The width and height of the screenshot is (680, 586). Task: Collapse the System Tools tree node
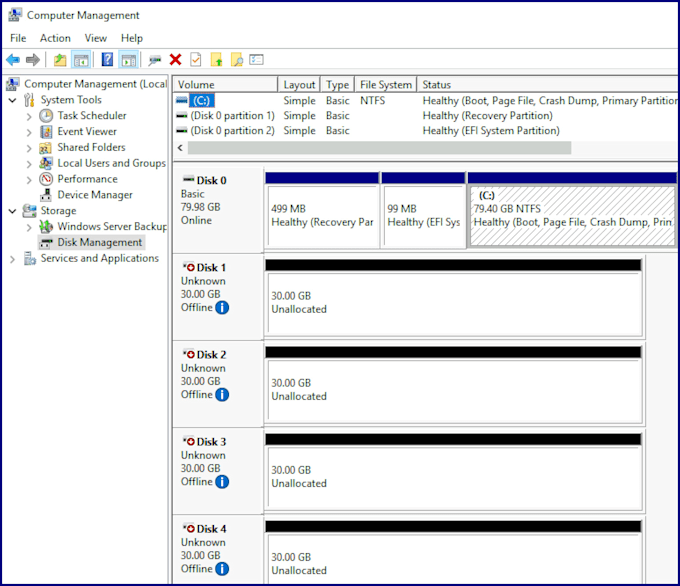[x=13, y=100]
